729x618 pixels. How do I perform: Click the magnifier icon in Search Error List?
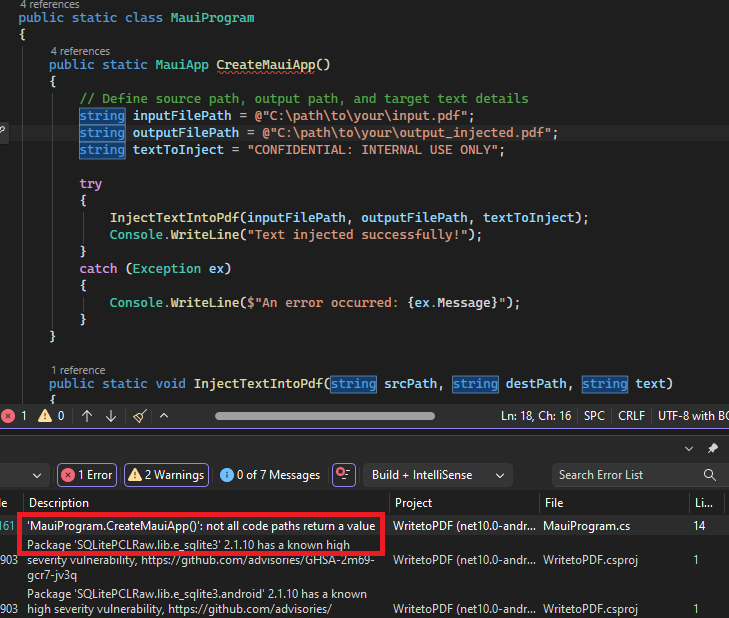pos(709,475)
